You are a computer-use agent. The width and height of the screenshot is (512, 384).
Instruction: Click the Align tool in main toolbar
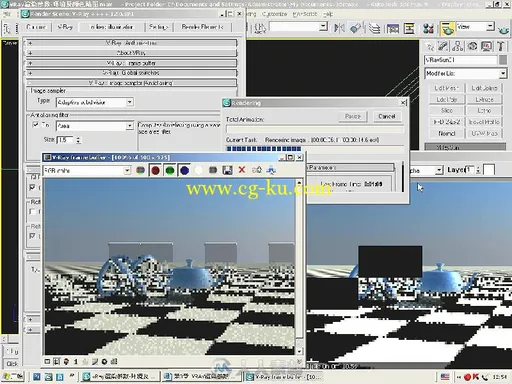(356, 28)
